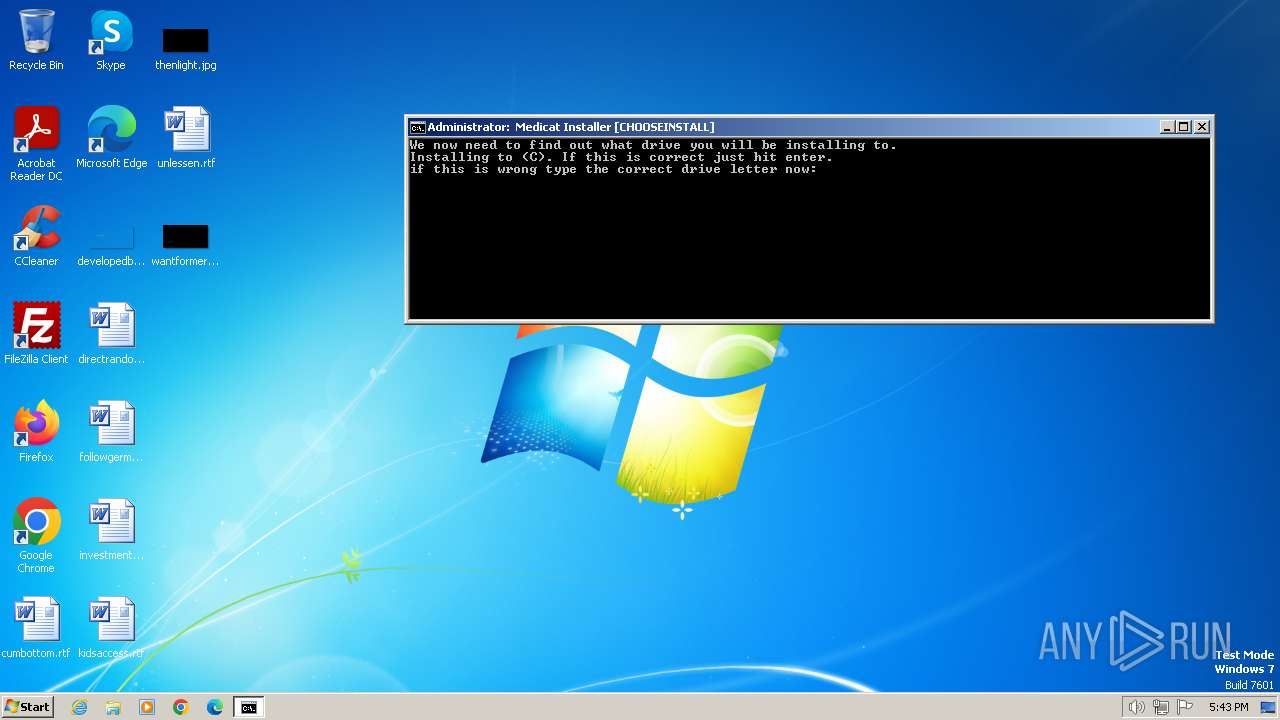The image size is (1280, 720).
Task: Click Show desktop button at taskbar end
Action: point(1268,707)
